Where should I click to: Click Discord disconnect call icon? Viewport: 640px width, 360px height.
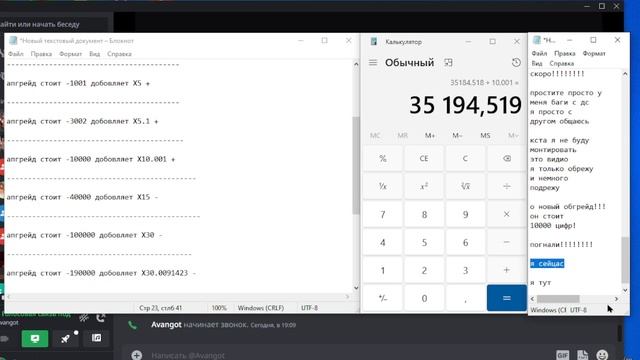(x=101, y=317)
